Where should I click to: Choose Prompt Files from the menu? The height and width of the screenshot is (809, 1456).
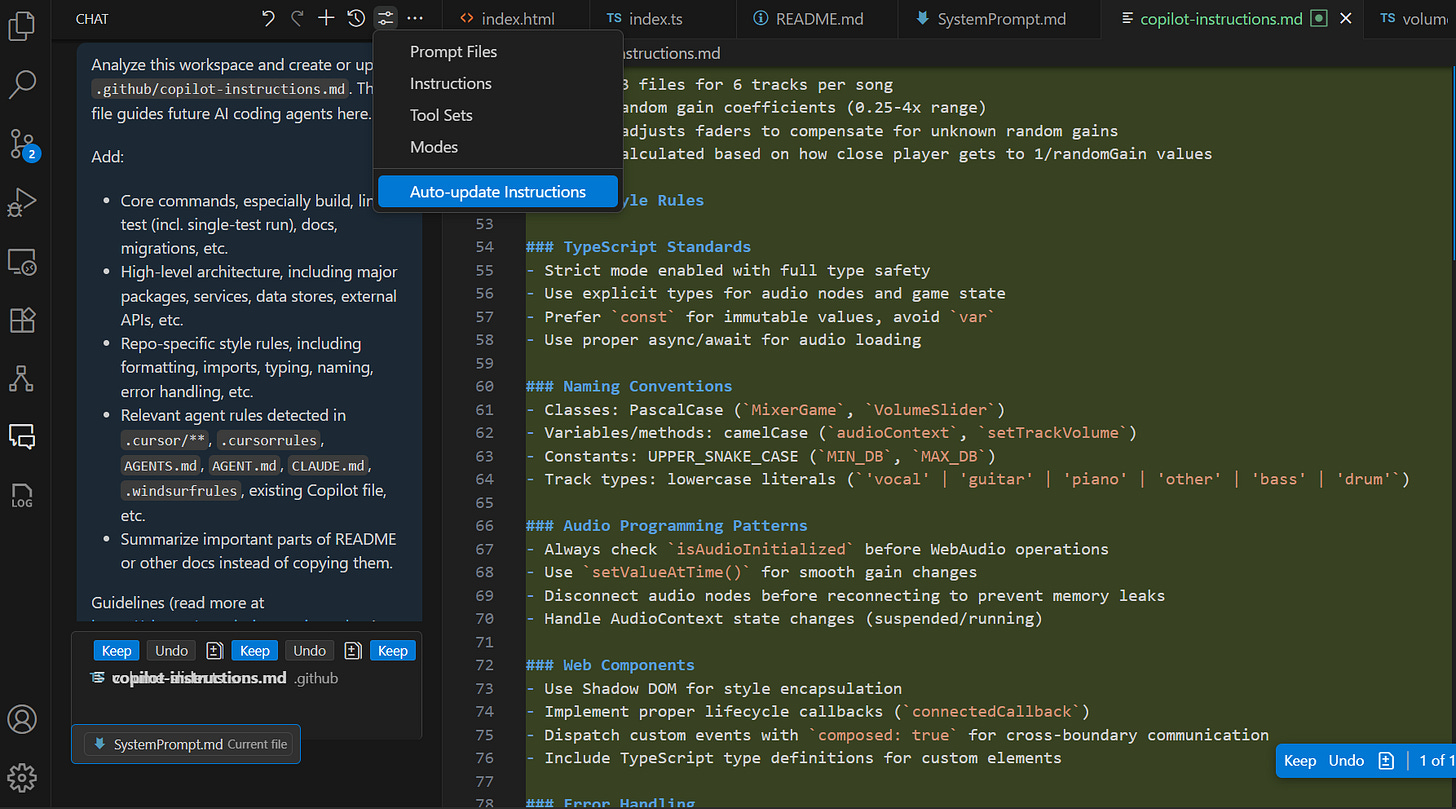453,52
